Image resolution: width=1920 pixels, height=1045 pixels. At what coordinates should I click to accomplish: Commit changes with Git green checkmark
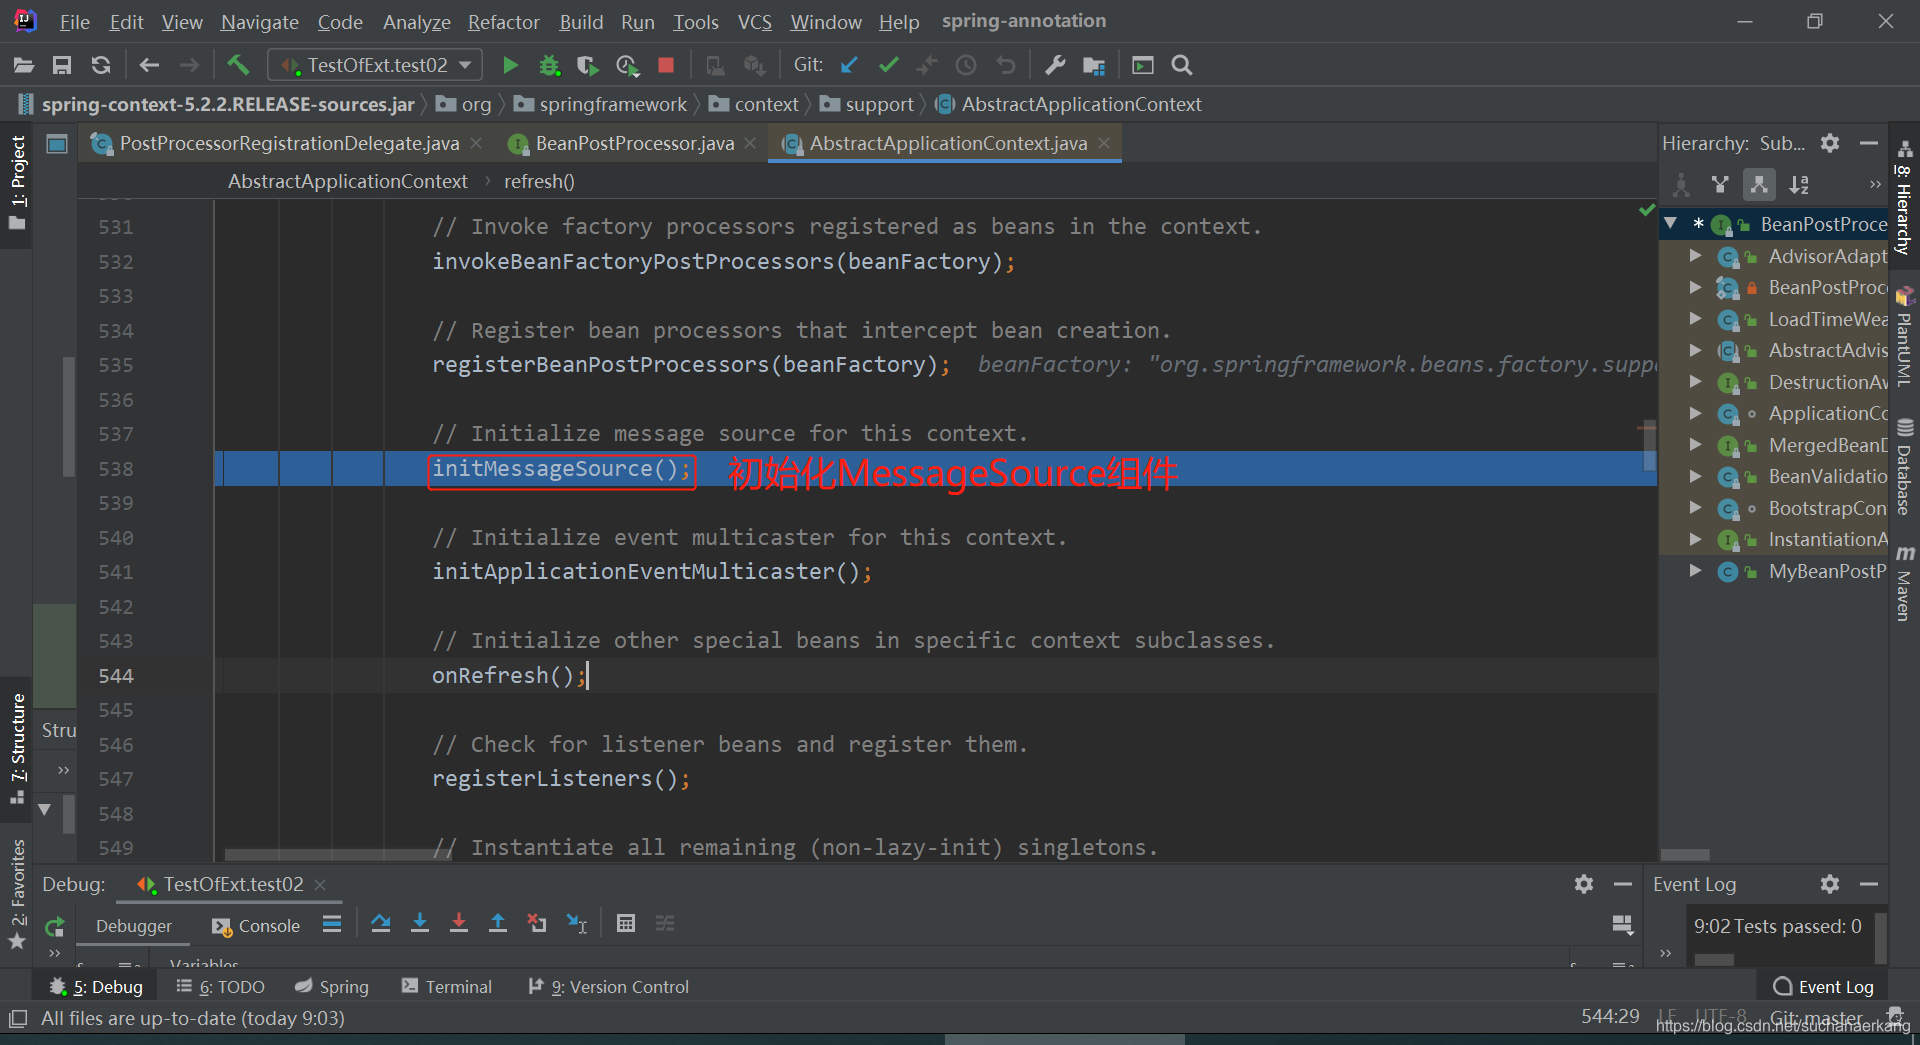[888, 65]
